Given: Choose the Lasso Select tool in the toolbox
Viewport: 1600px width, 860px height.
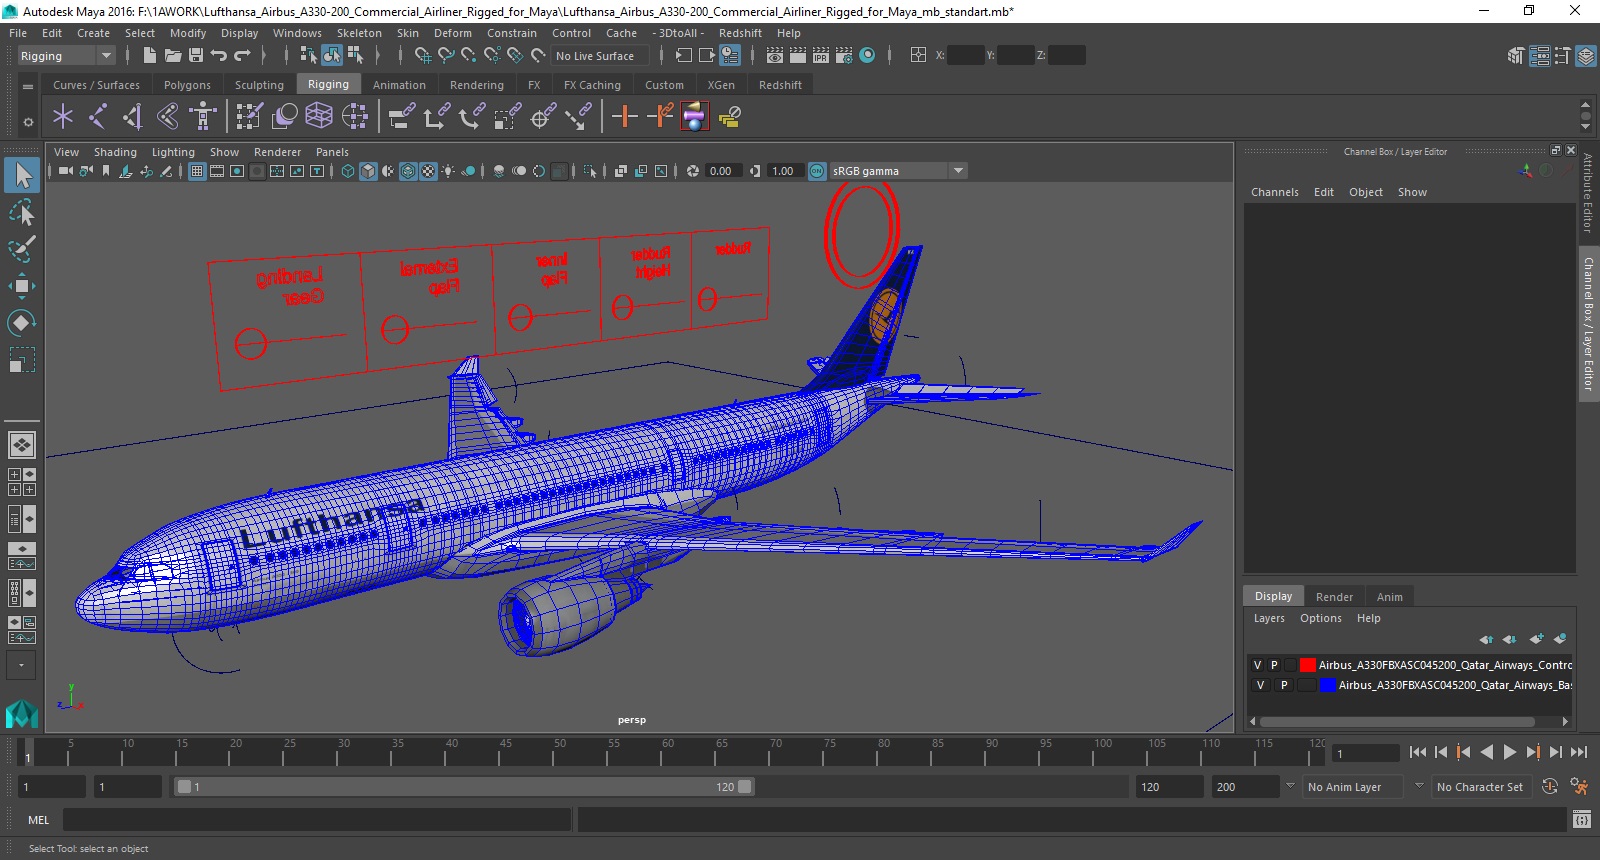Looking at the screenshot, I should point(22,213).
